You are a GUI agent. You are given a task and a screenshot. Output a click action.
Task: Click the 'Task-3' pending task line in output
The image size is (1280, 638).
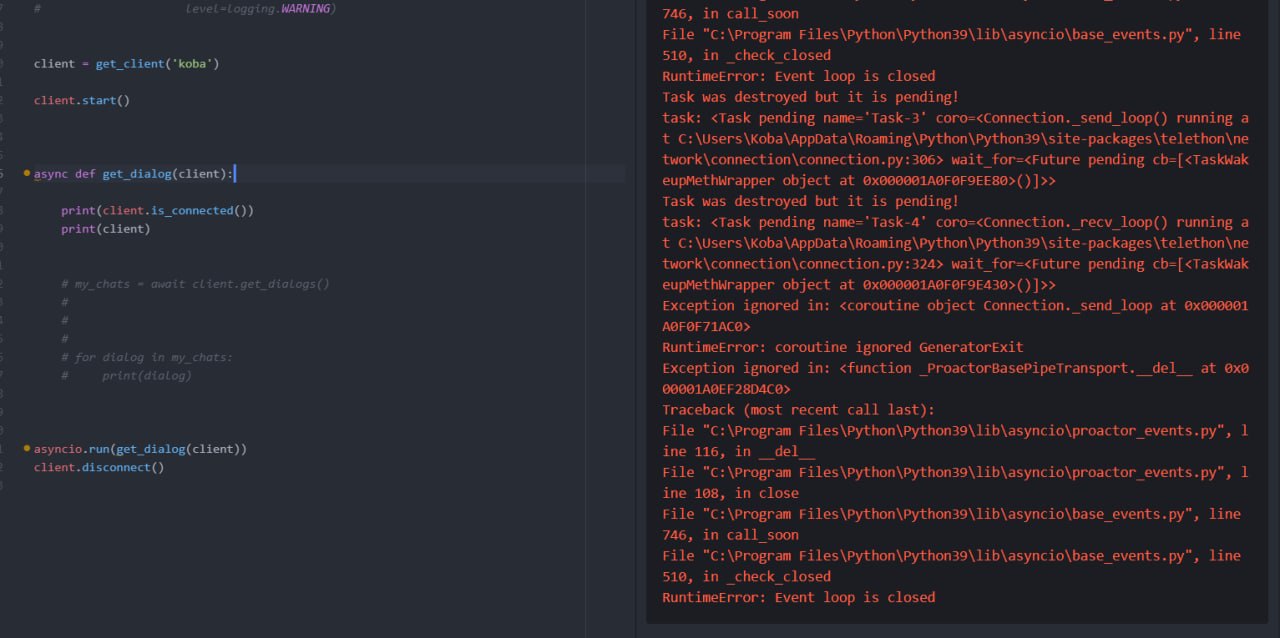(x=955, y=118)
